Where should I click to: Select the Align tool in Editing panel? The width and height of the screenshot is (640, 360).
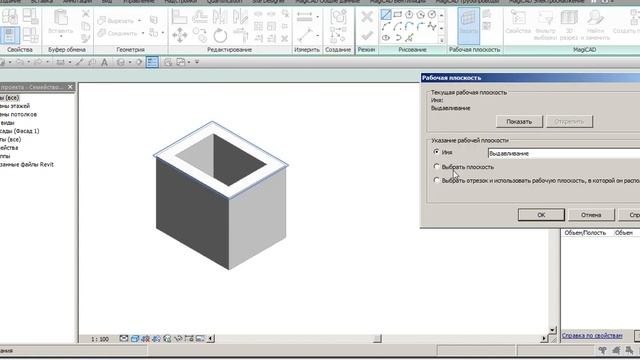(x=179, y=17)
